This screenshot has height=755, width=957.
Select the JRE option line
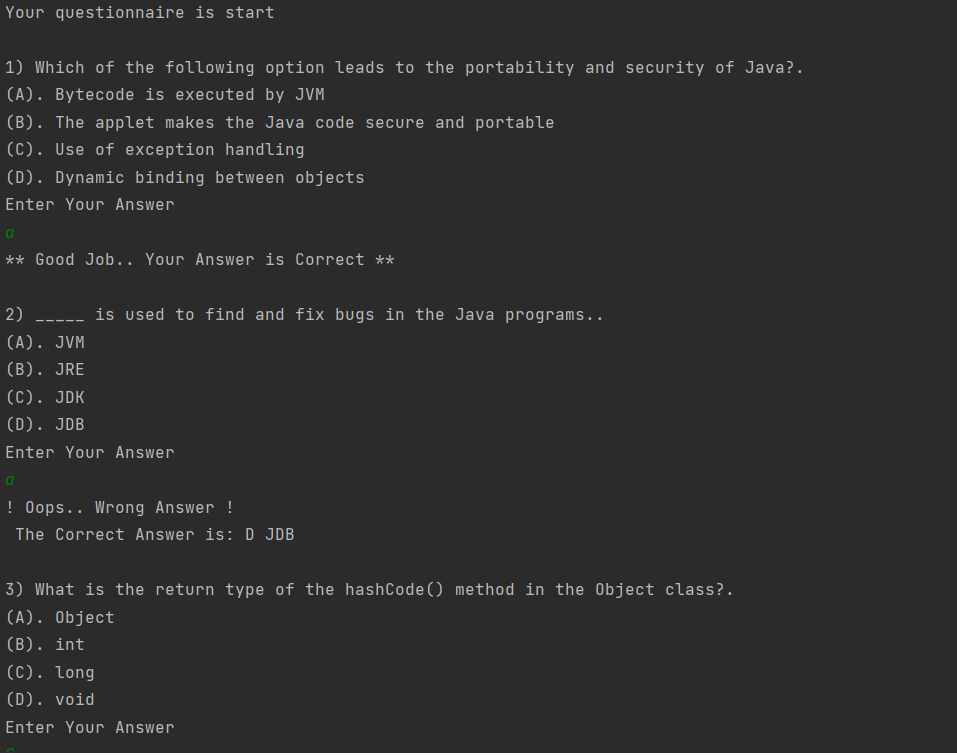[x=45, y=370]
